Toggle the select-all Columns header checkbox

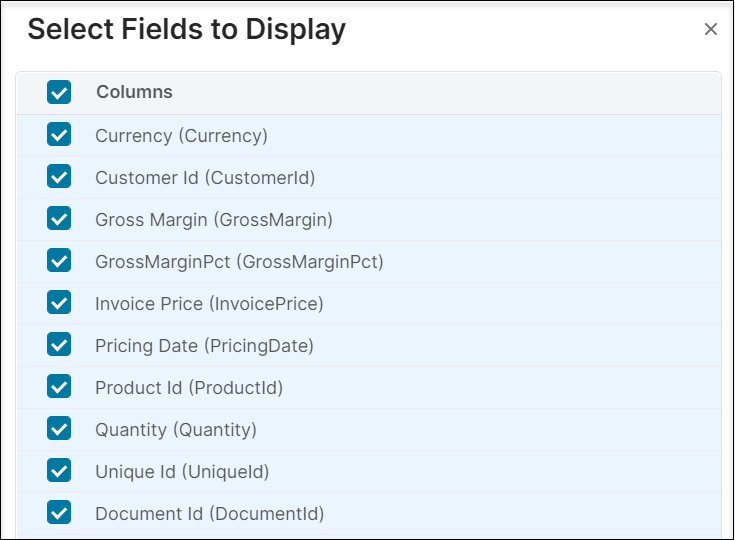tap(59, 92)
